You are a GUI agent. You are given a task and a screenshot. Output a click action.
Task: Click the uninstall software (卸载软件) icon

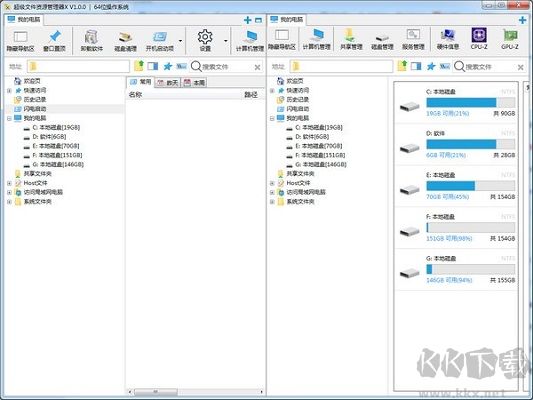coord(91,41)
